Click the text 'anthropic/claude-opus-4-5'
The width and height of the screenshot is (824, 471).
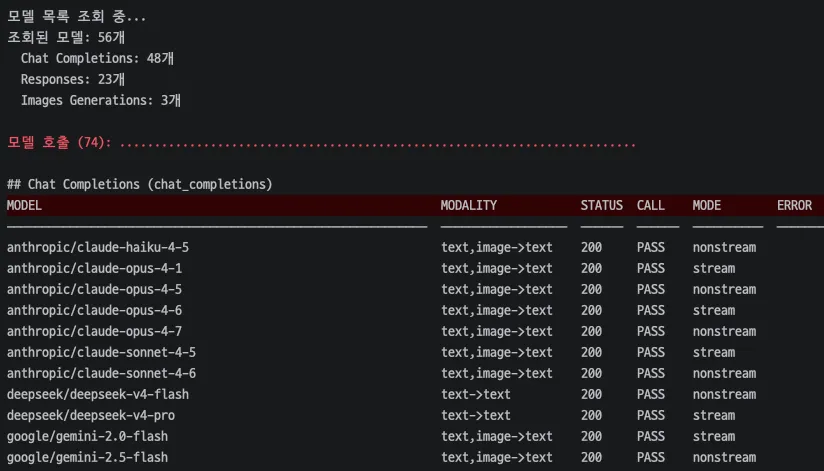pos(95,289)
